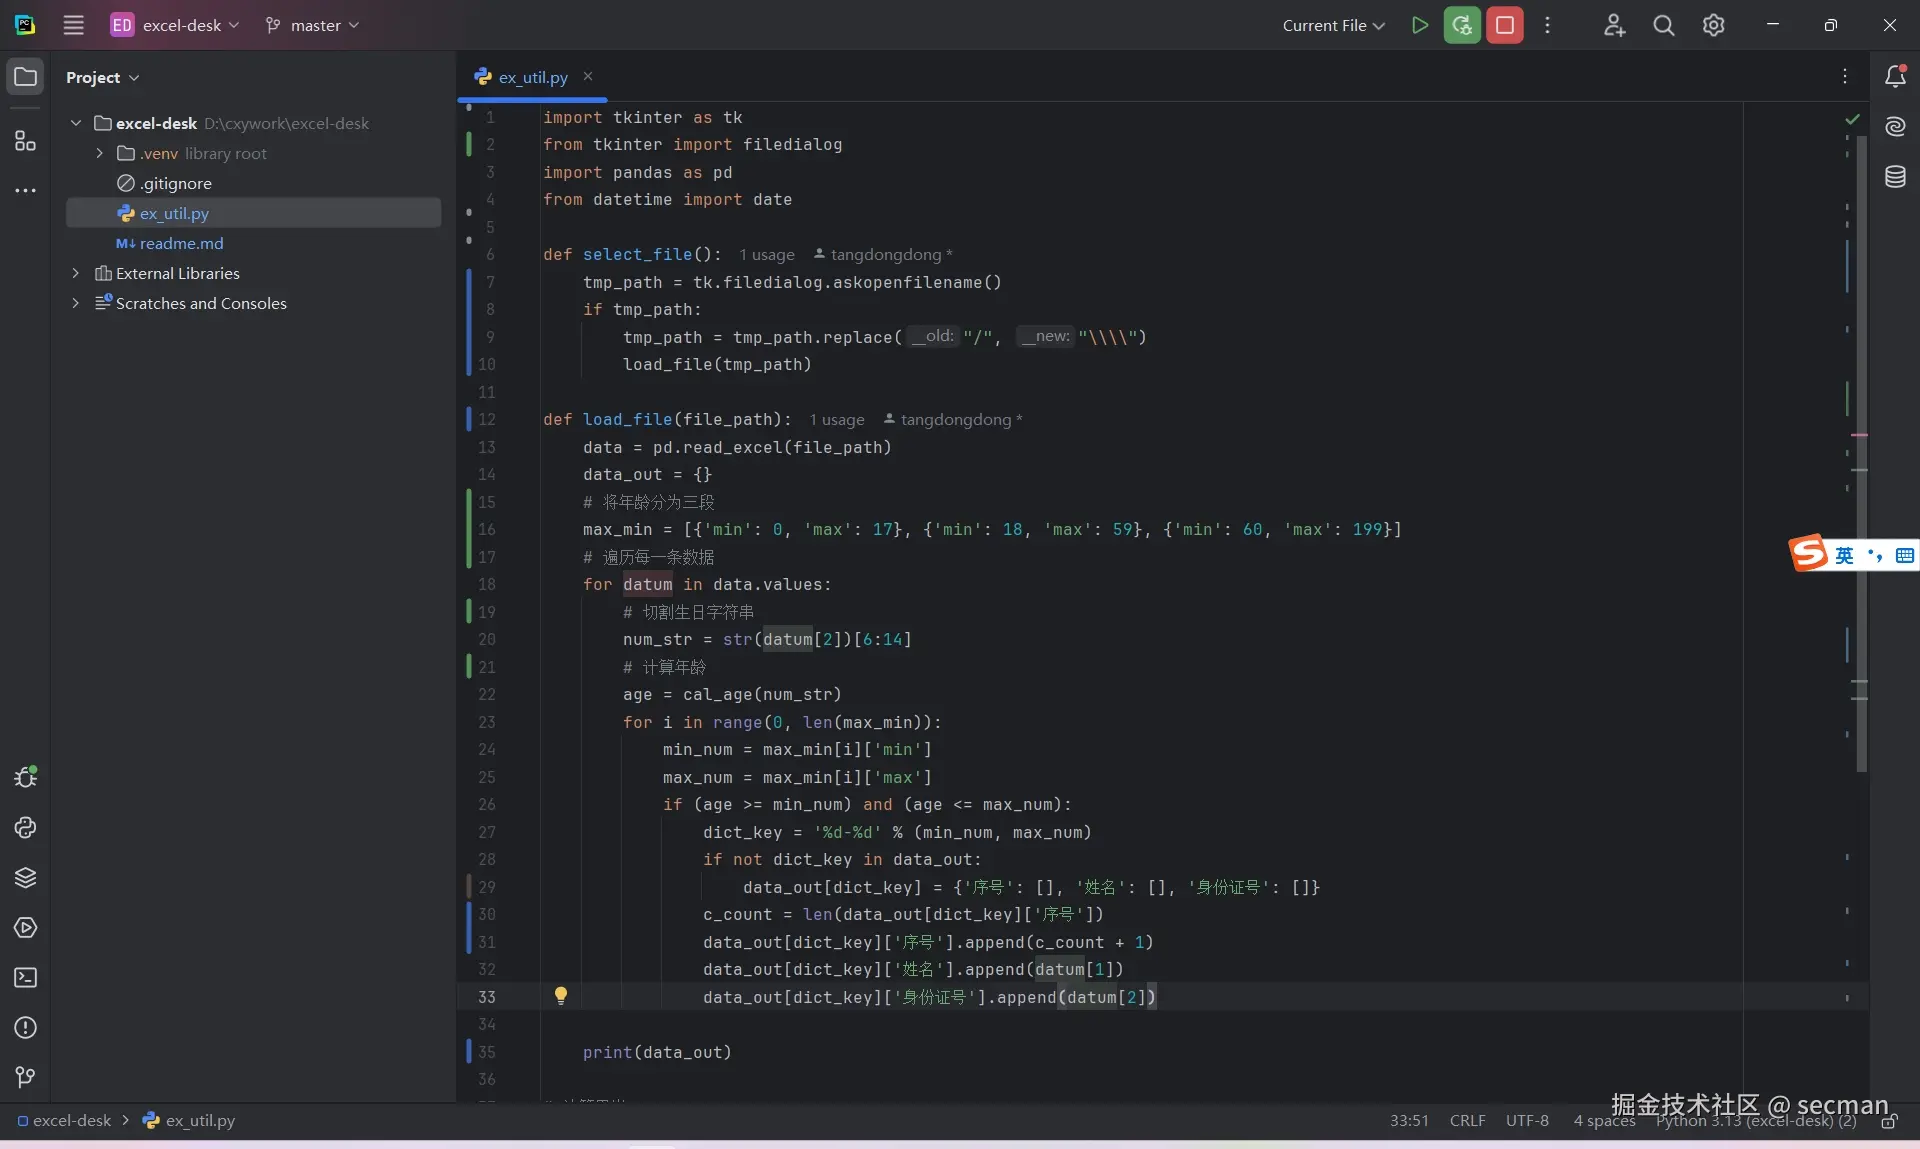
Task: Open the main hamburger menu
Action: click(73, 25)
